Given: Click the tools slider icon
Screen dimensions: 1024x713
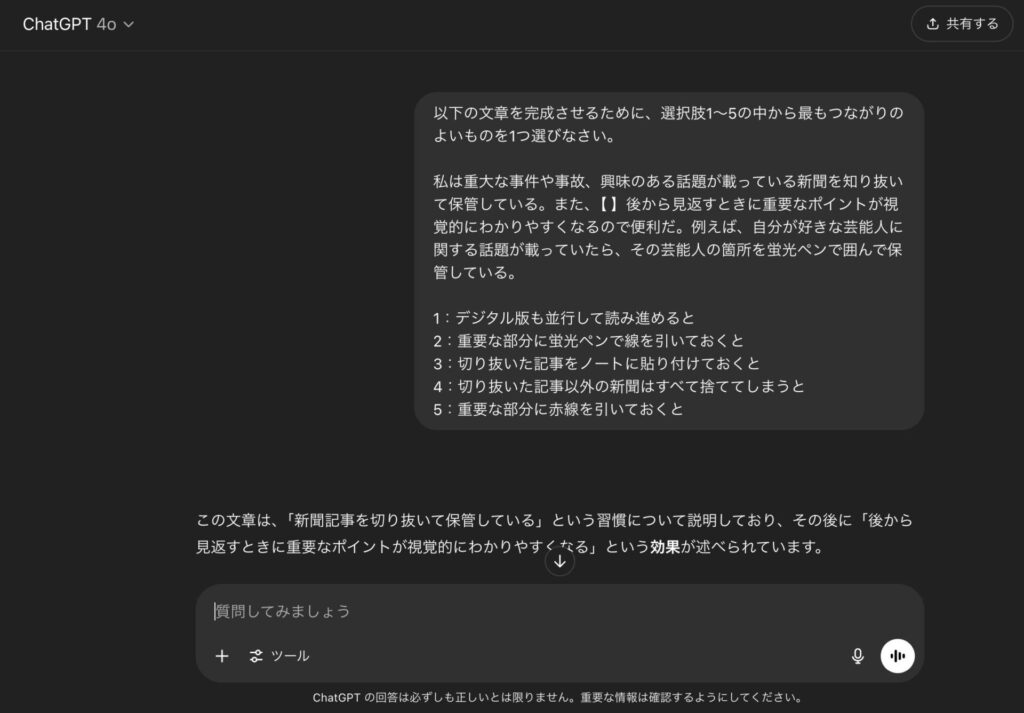Looking at the screenshot, I should point(256,656).
